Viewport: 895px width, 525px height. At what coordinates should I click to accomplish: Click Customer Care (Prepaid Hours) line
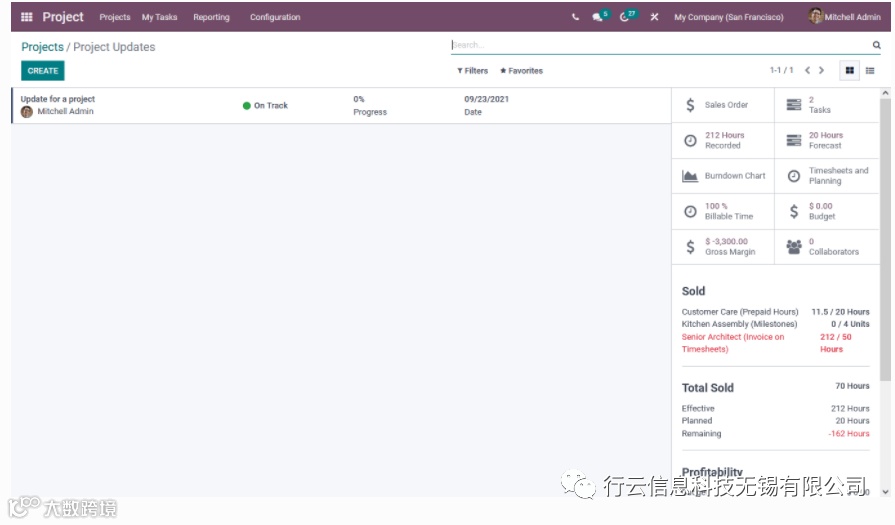point(775,312)
